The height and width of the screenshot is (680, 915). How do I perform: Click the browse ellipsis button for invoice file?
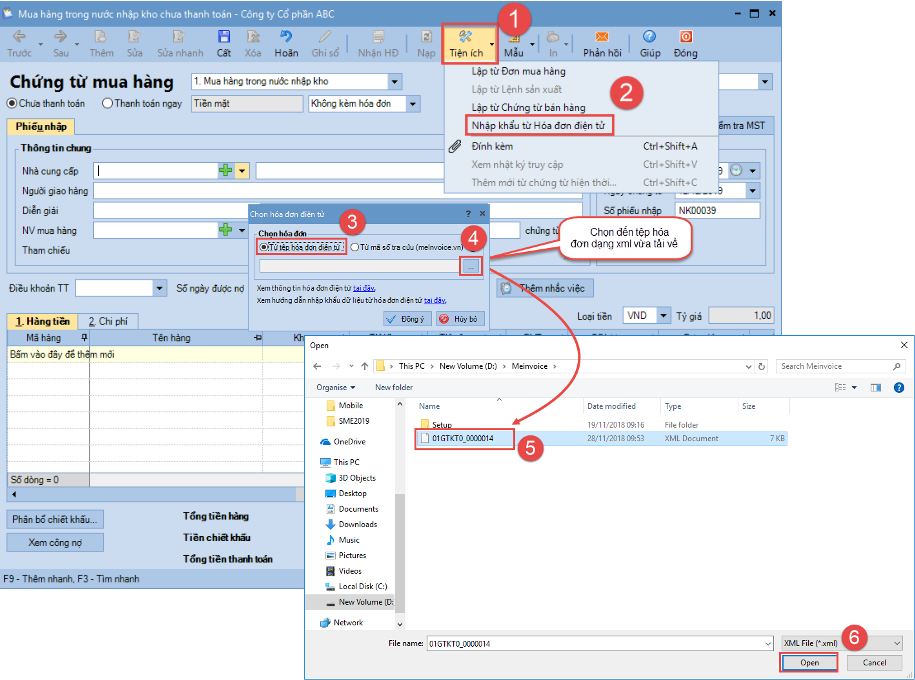[x=472, y=266]
